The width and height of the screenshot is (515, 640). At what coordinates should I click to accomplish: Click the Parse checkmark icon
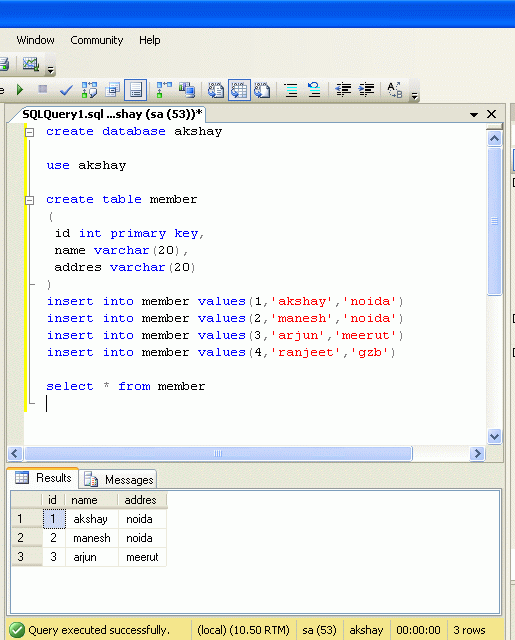tap(66, 90)
